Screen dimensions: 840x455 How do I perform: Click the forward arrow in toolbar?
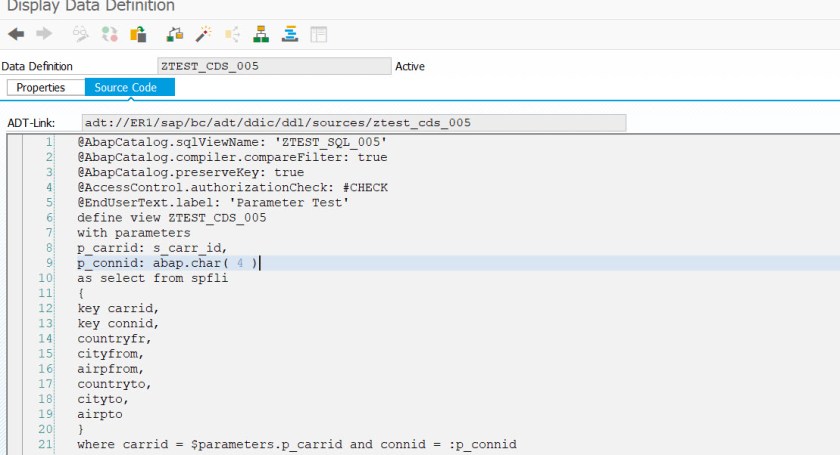[43, 34]
